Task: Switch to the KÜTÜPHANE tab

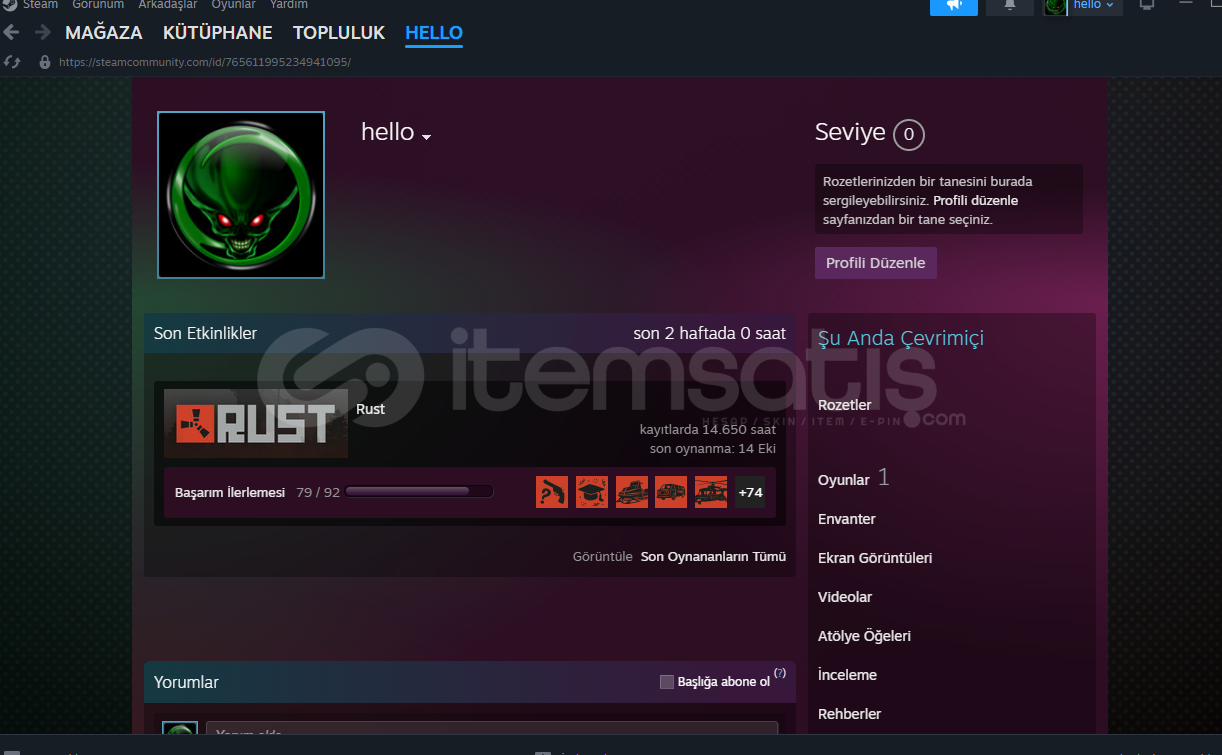Action: coord(217,32)
